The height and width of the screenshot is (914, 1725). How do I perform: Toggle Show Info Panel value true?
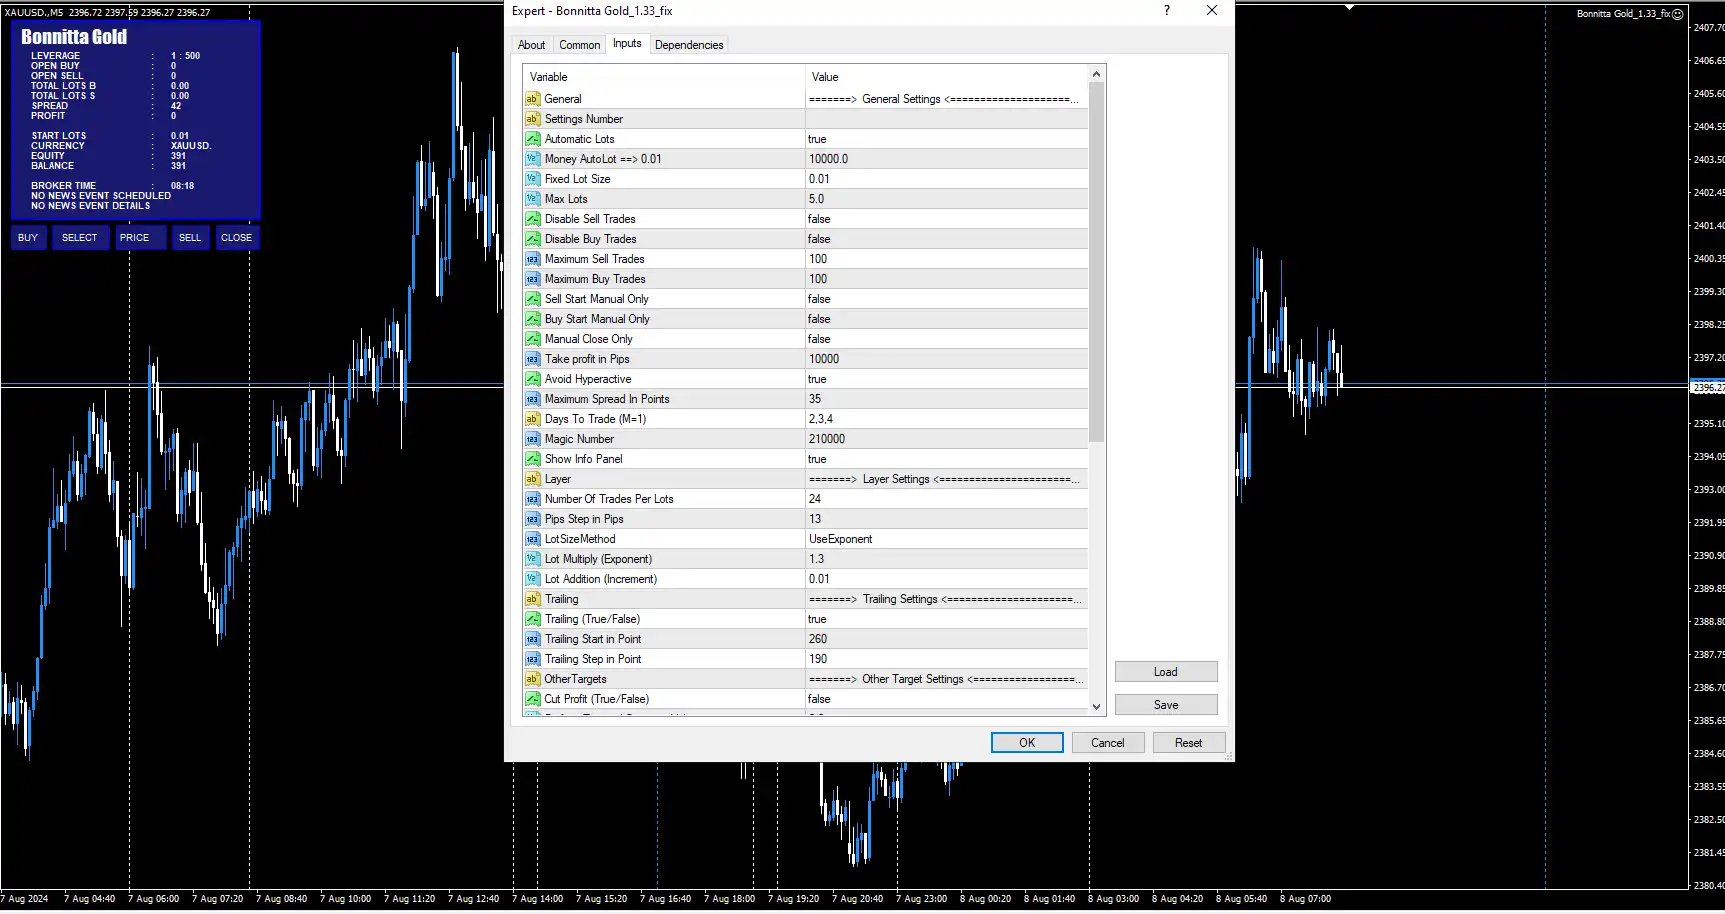click(x=946, y=459)
